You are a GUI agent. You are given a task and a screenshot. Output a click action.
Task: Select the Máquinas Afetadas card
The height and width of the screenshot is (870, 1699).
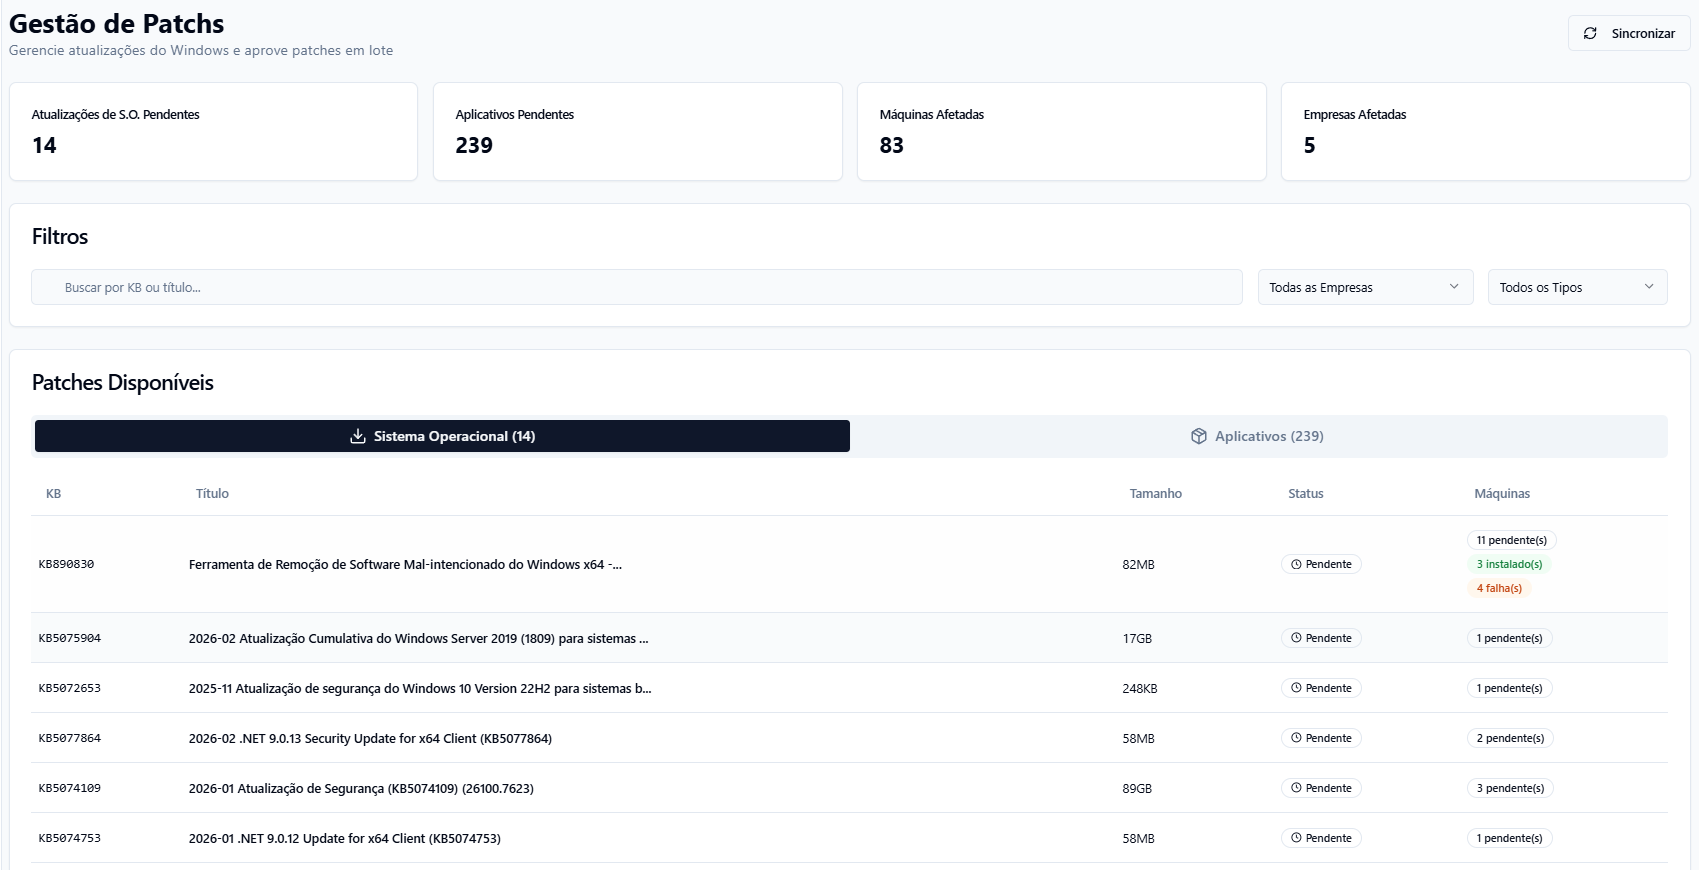coord(1061,132)
